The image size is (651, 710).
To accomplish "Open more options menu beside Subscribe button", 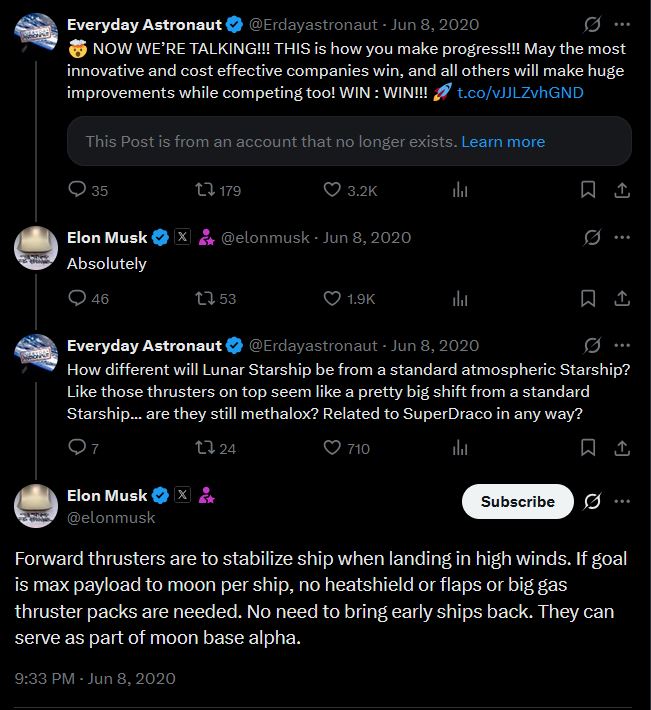I will coord(621,501).
